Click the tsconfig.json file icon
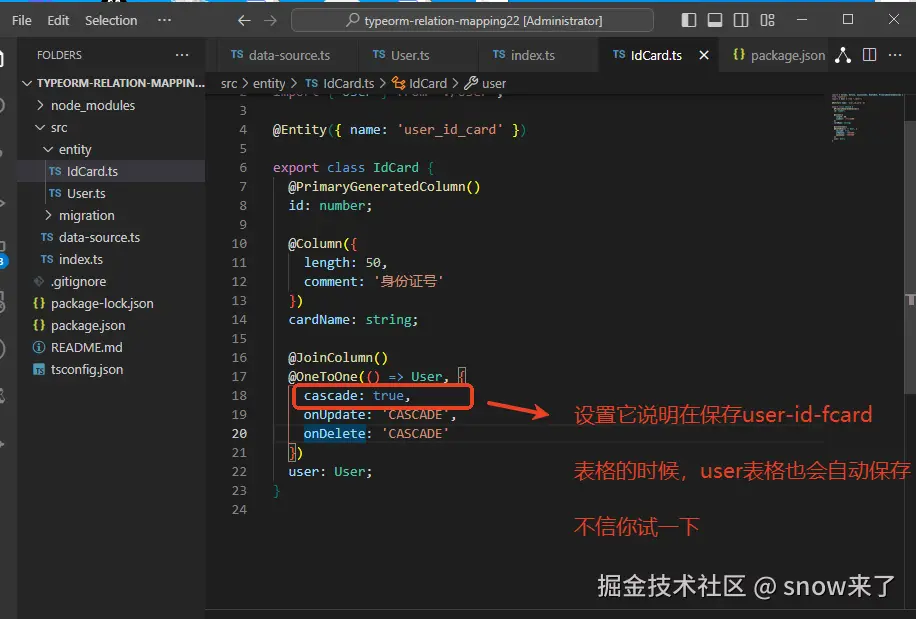The width and height of the screenshot is (916, 619). 39,370
